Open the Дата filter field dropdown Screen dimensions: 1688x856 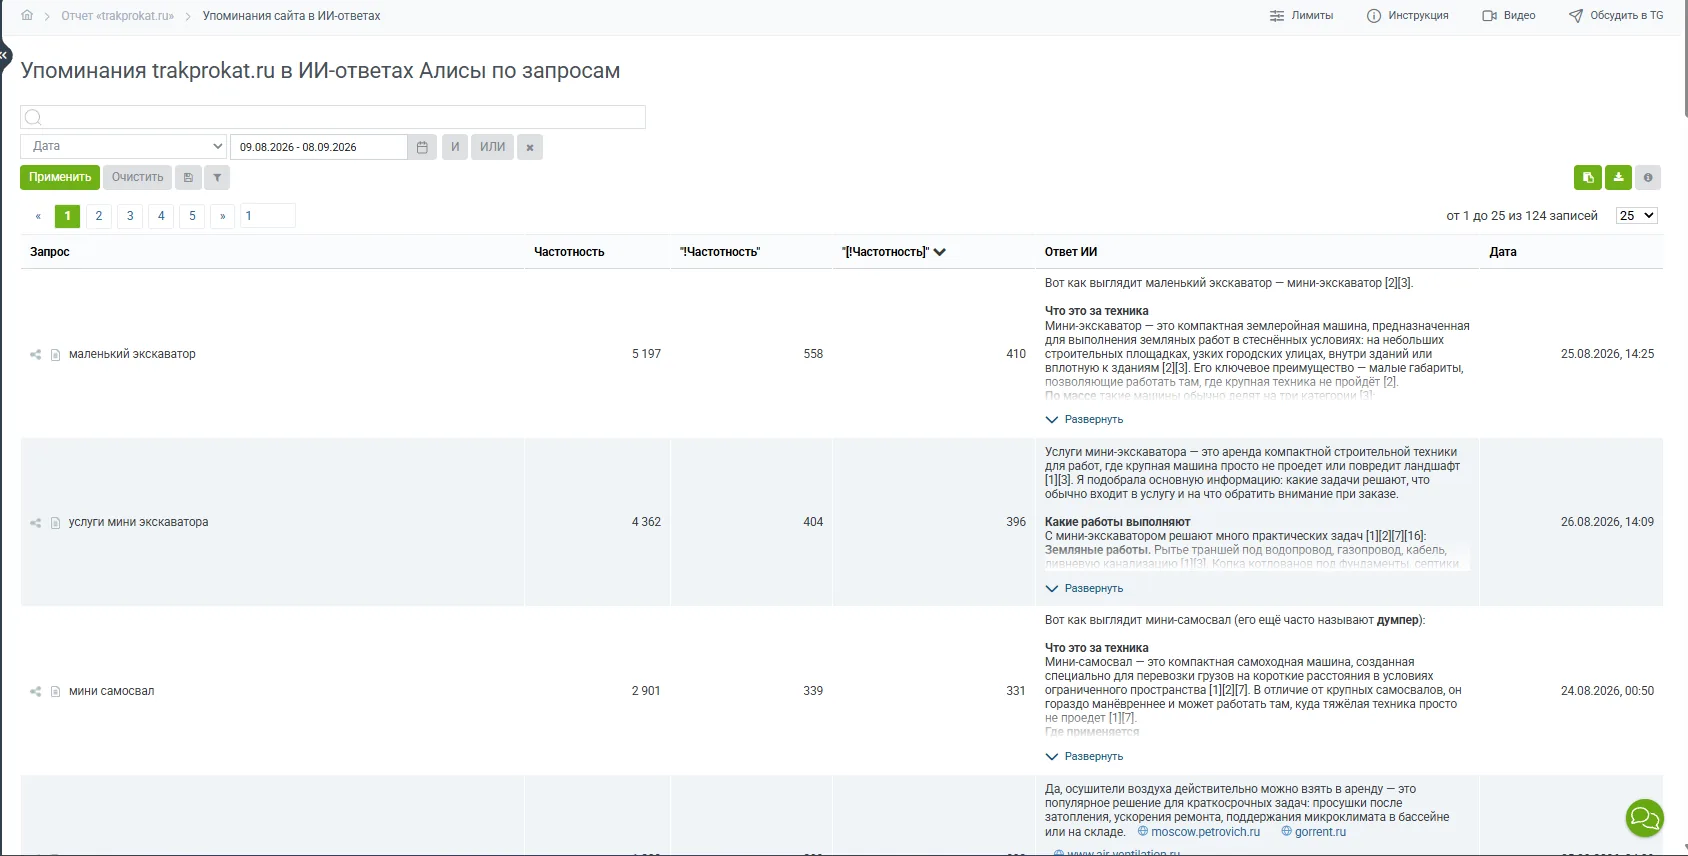click(123, 146)
